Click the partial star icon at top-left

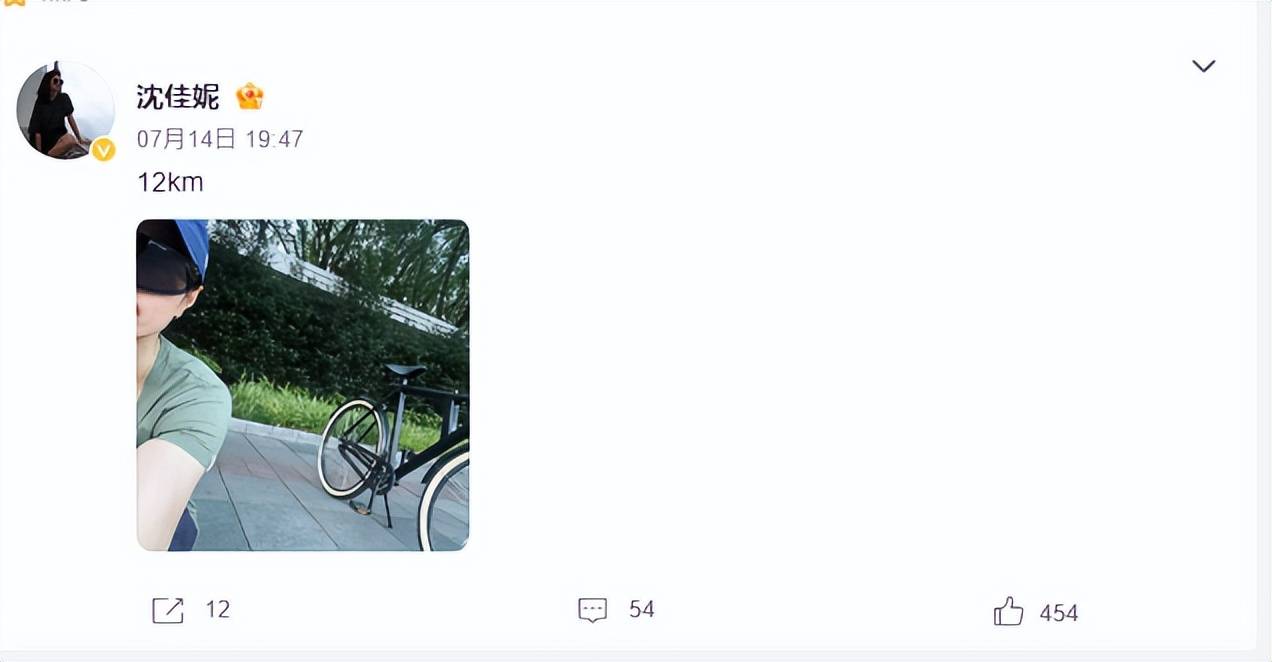point(14,3)
